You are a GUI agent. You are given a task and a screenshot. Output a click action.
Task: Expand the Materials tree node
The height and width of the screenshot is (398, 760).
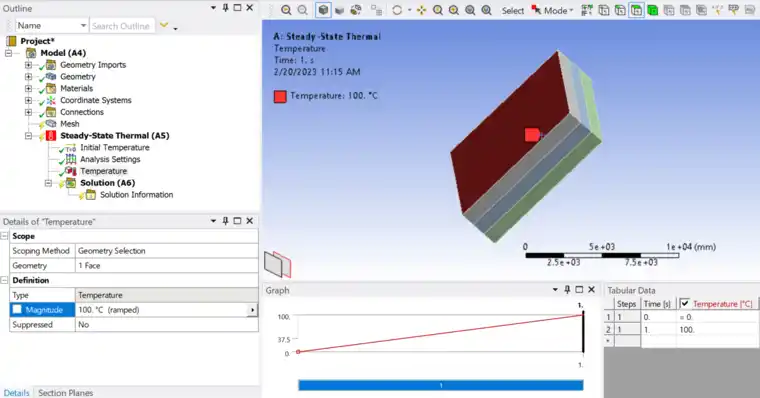pyautogui.click(x=28, y=88)
